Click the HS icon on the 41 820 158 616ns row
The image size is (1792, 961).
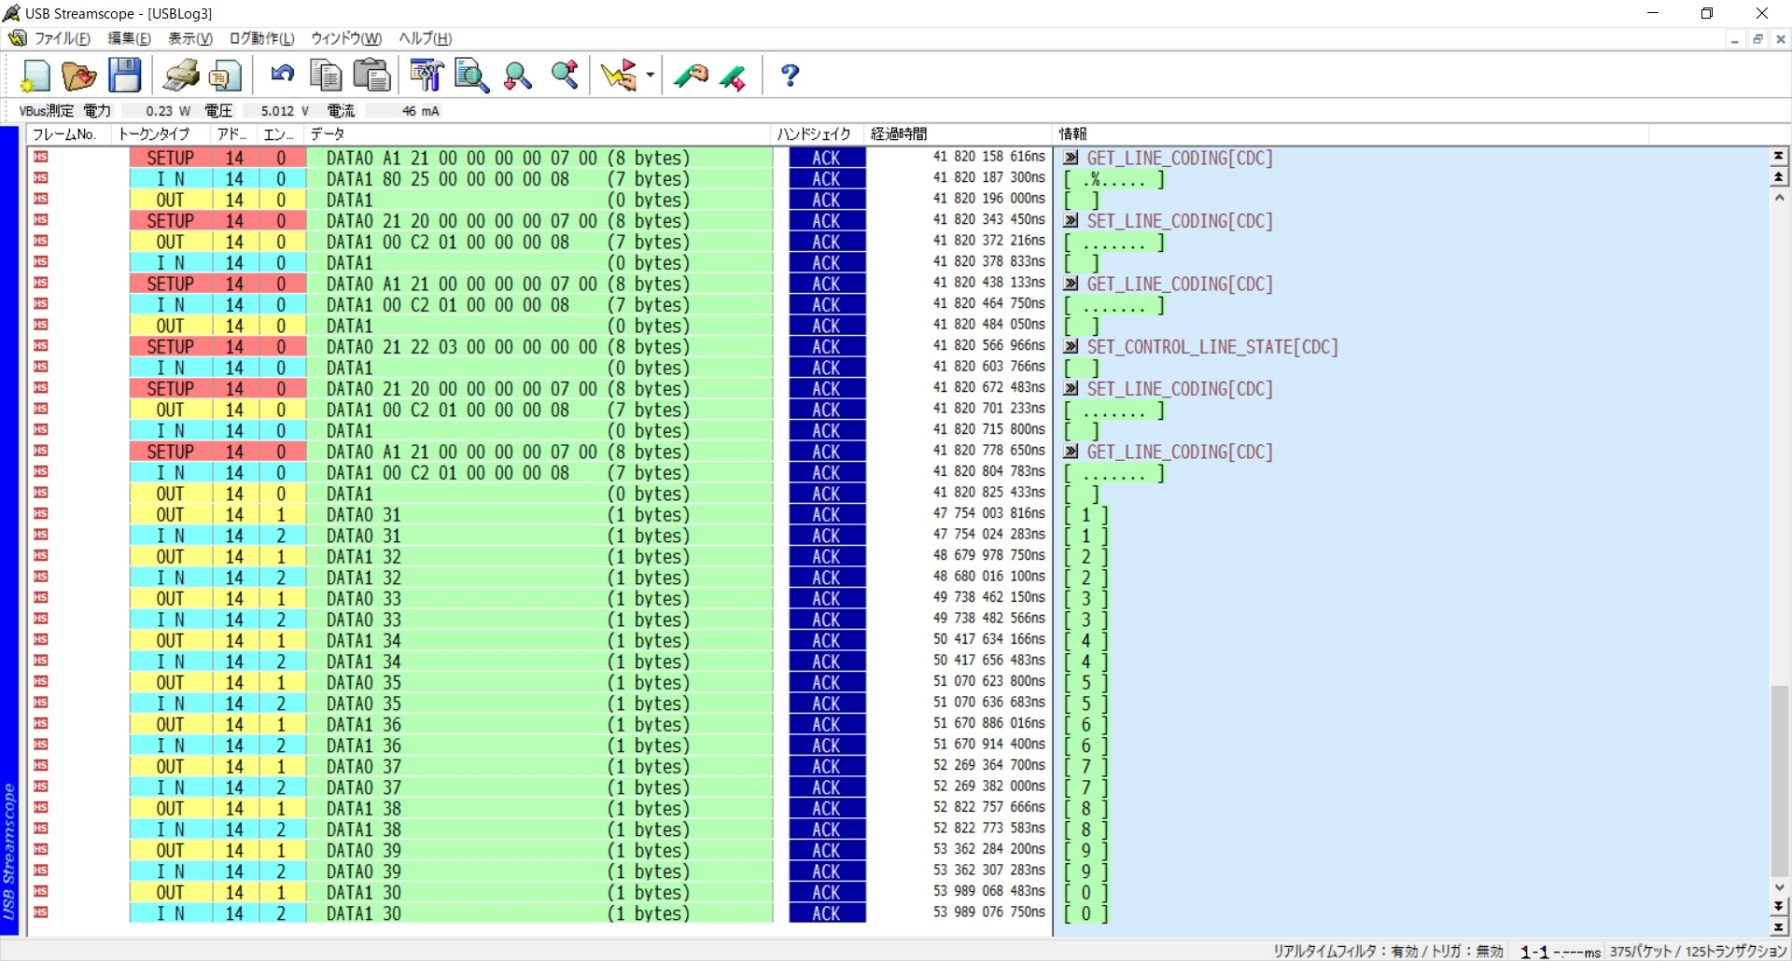coord(40,157)
